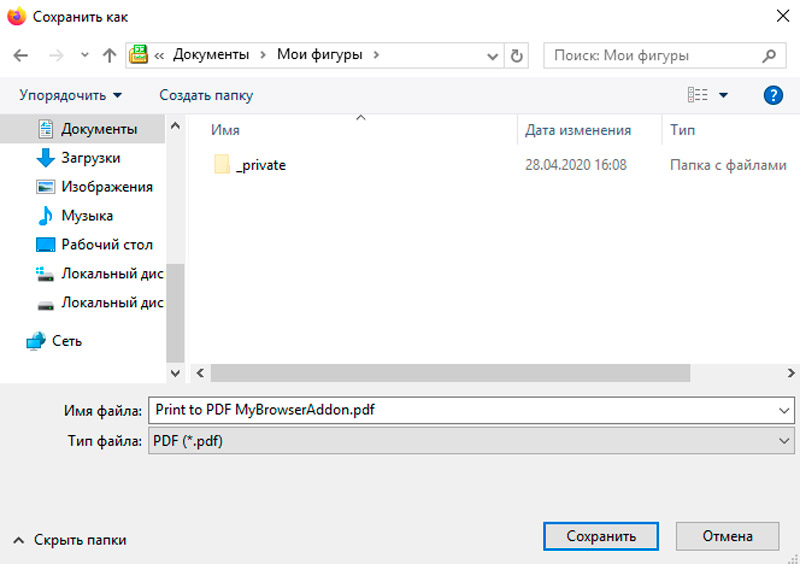Click Создать папку in the toolbar
The image size is (800, 564).
tap(206, 95)
